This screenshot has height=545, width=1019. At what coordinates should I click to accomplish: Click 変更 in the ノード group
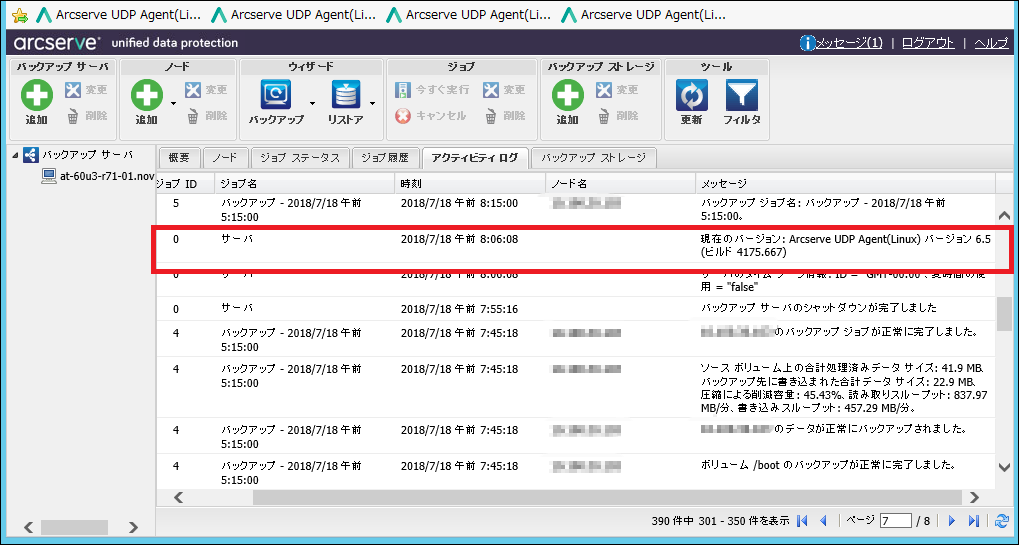coord(205,90)
